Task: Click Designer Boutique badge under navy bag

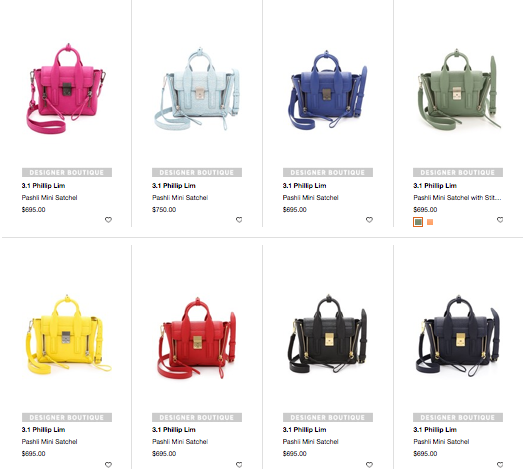Action: tap(458, 418)
